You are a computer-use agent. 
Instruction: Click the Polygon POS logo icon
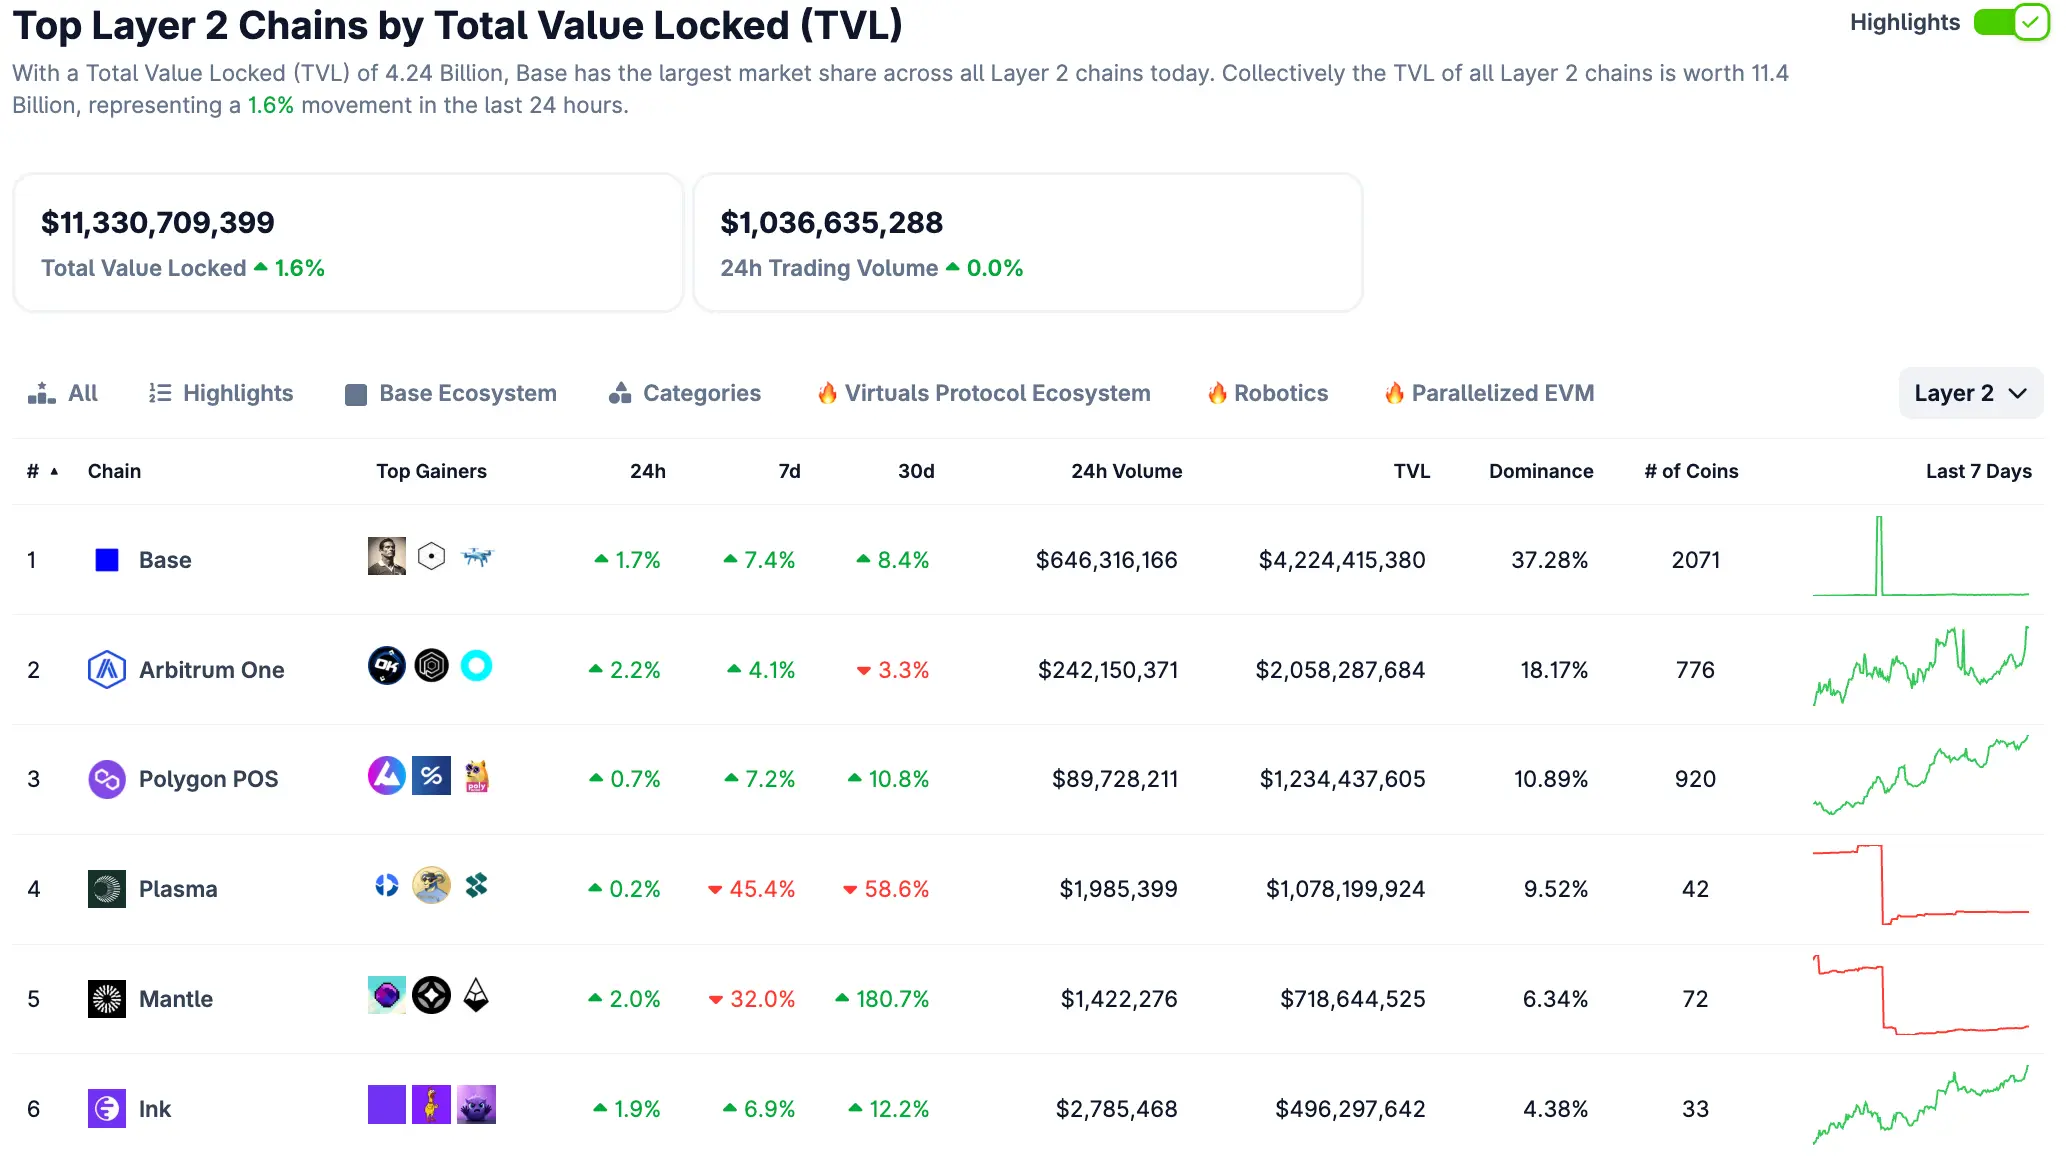point(107,779)
